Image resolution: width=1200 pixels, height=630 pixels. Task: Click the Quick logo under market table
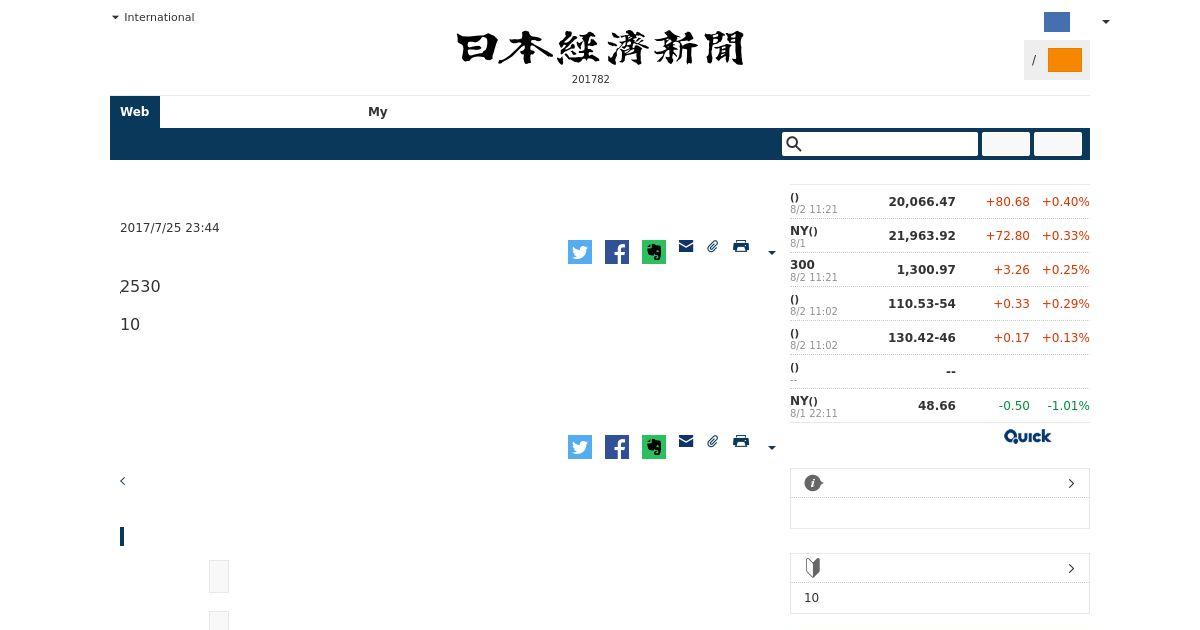tap(1027, 437)
